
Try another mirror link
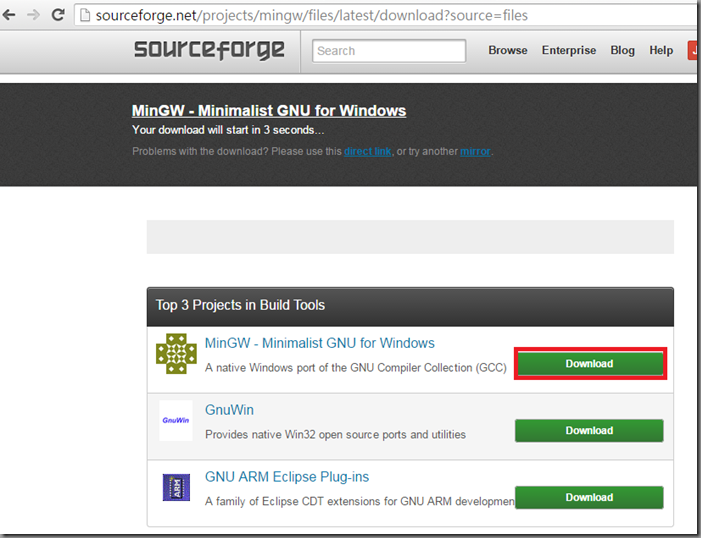pyautogui.click(x=475, y=151)
